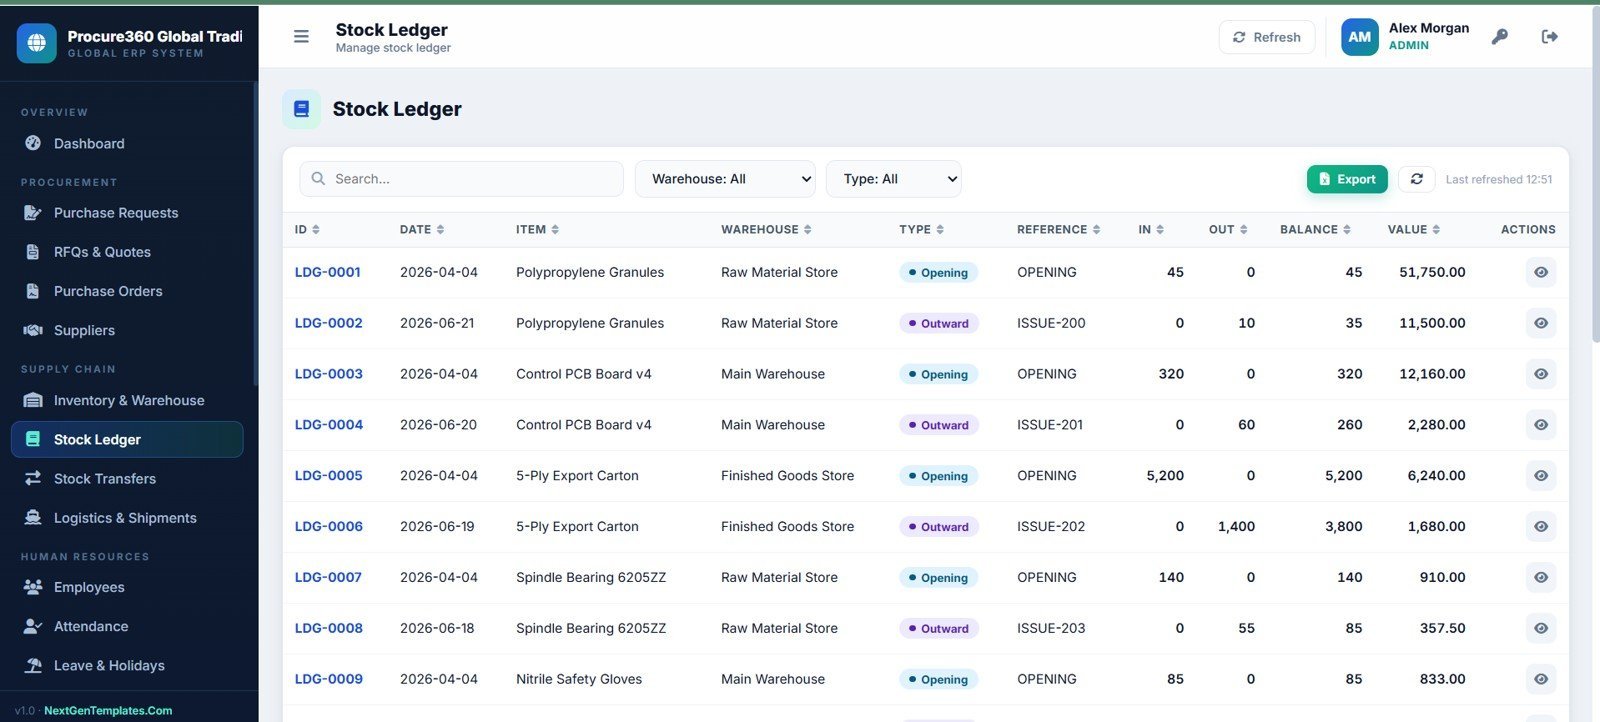This screenshot has height=722, width=1600.
Task: Open the eye icon for LDG-0003
Action: coord(1540,374)
